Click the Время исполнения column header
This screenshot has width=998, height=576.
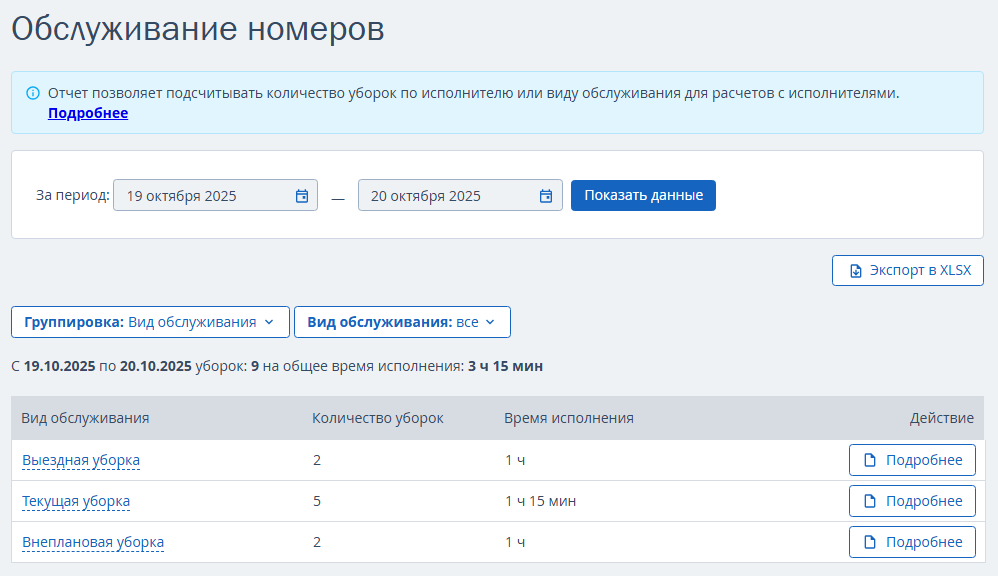pos(569,418)
